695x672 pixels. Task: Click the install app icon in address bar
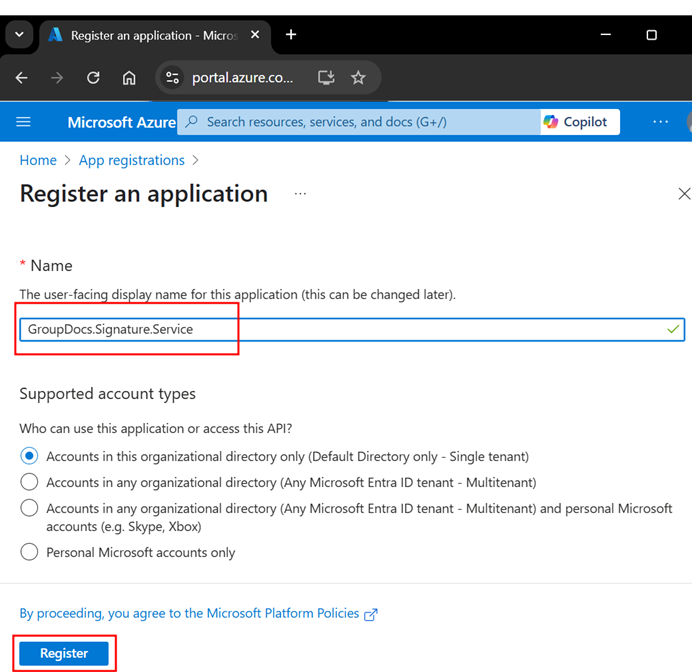pos(326,78)
